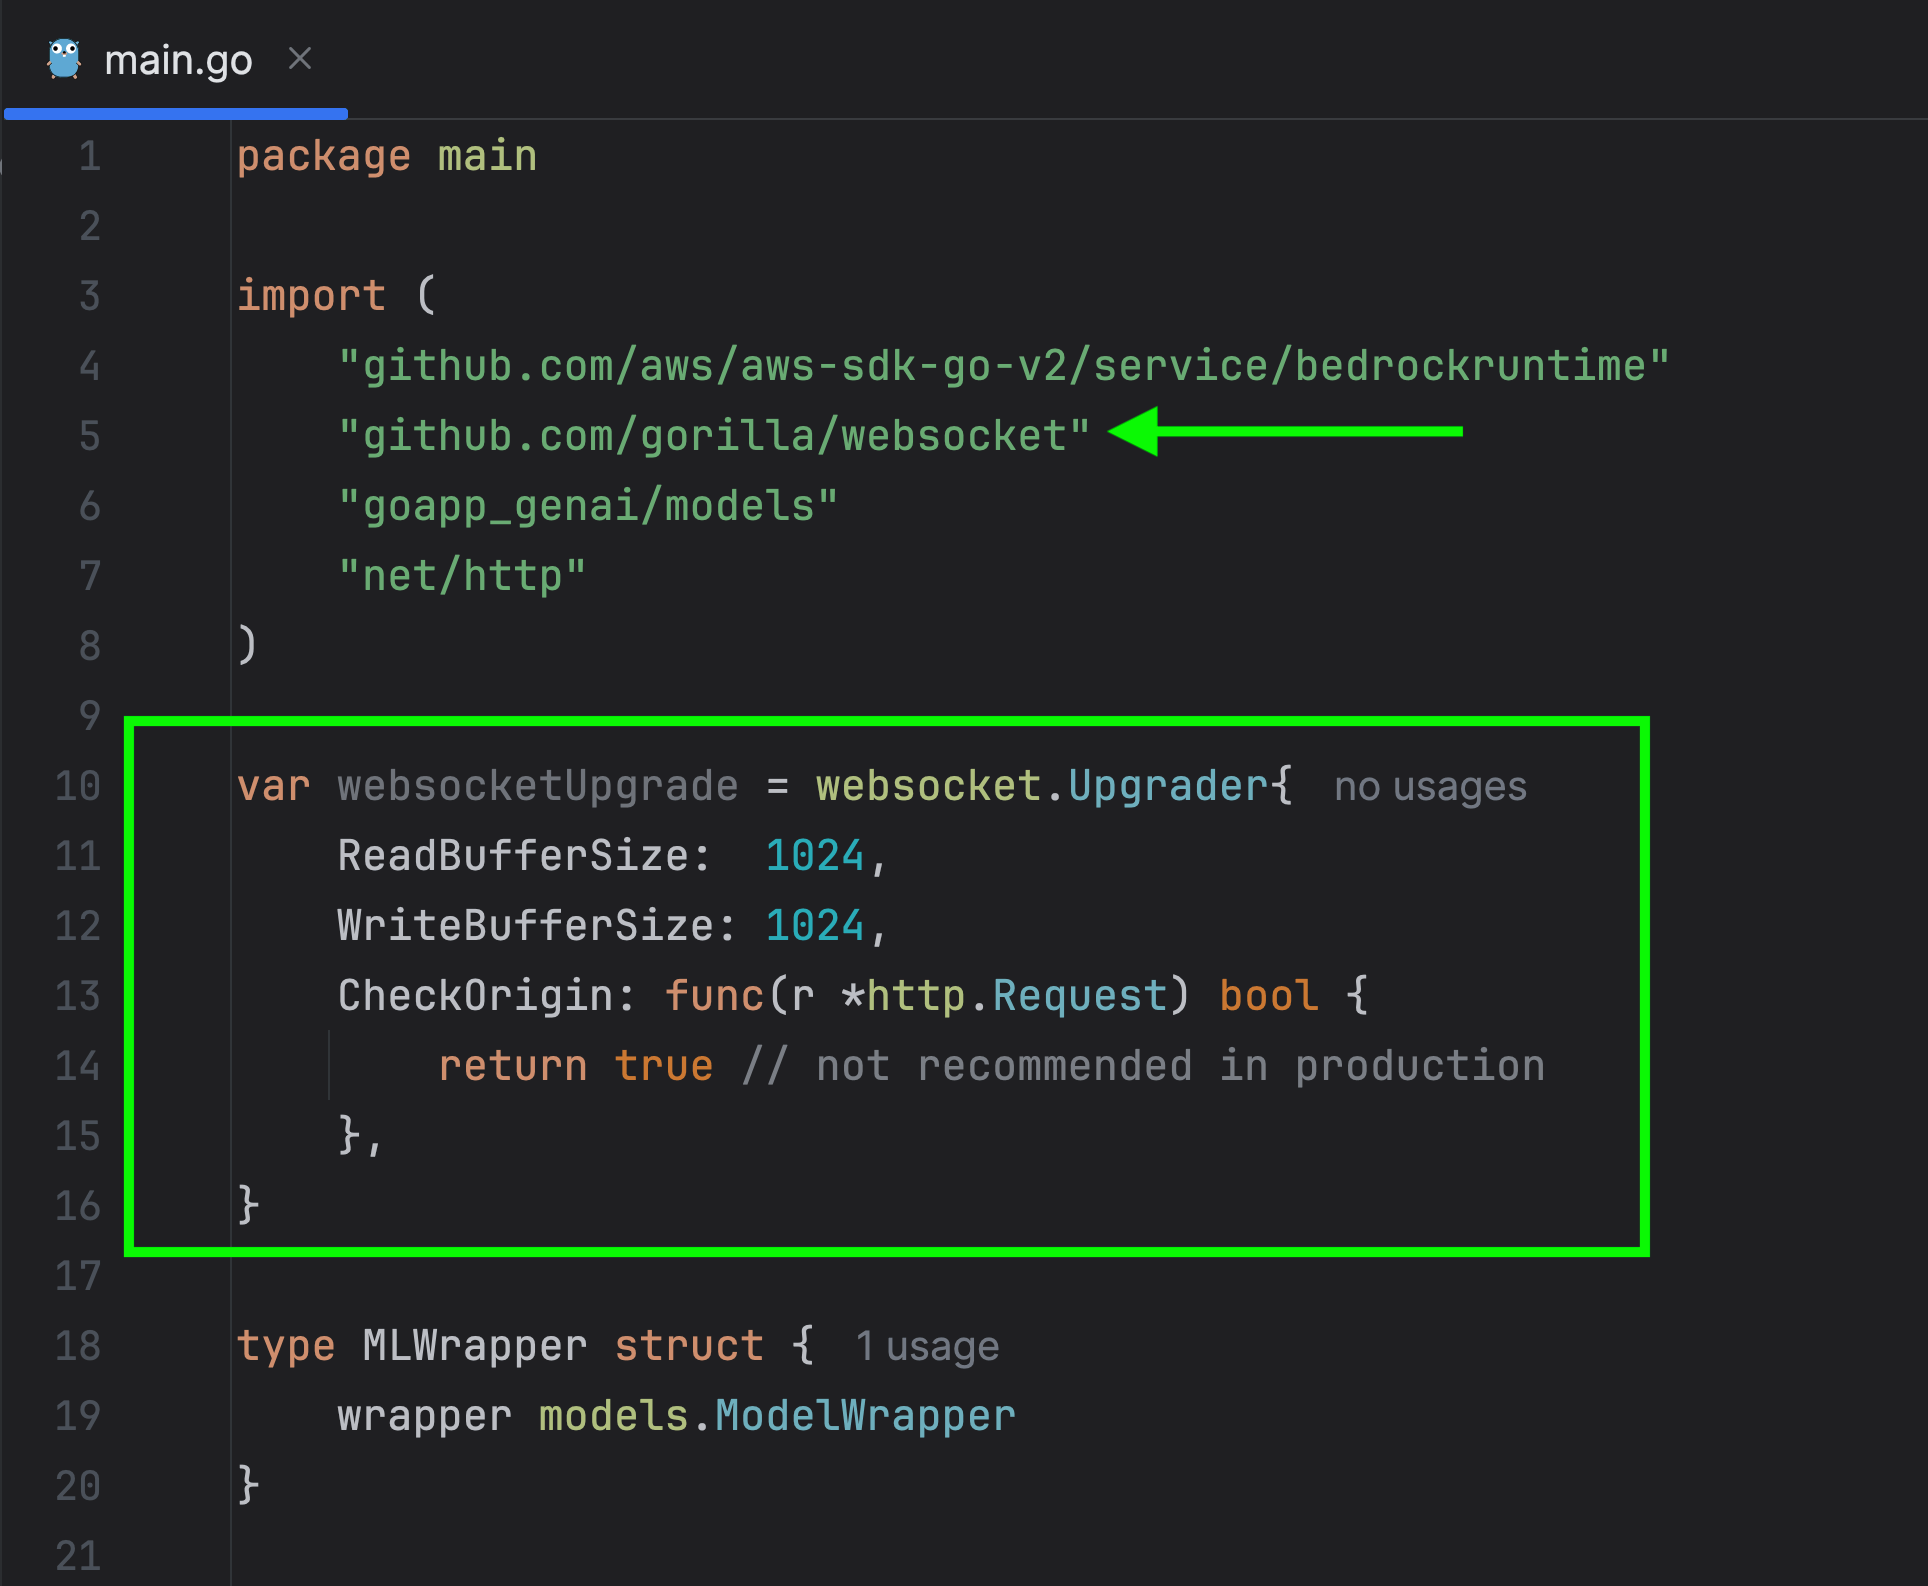This screenshot has width=1928, height=1586.
Task: Click the 'no usages' inlay hint
Action: tap(1430, 787)
